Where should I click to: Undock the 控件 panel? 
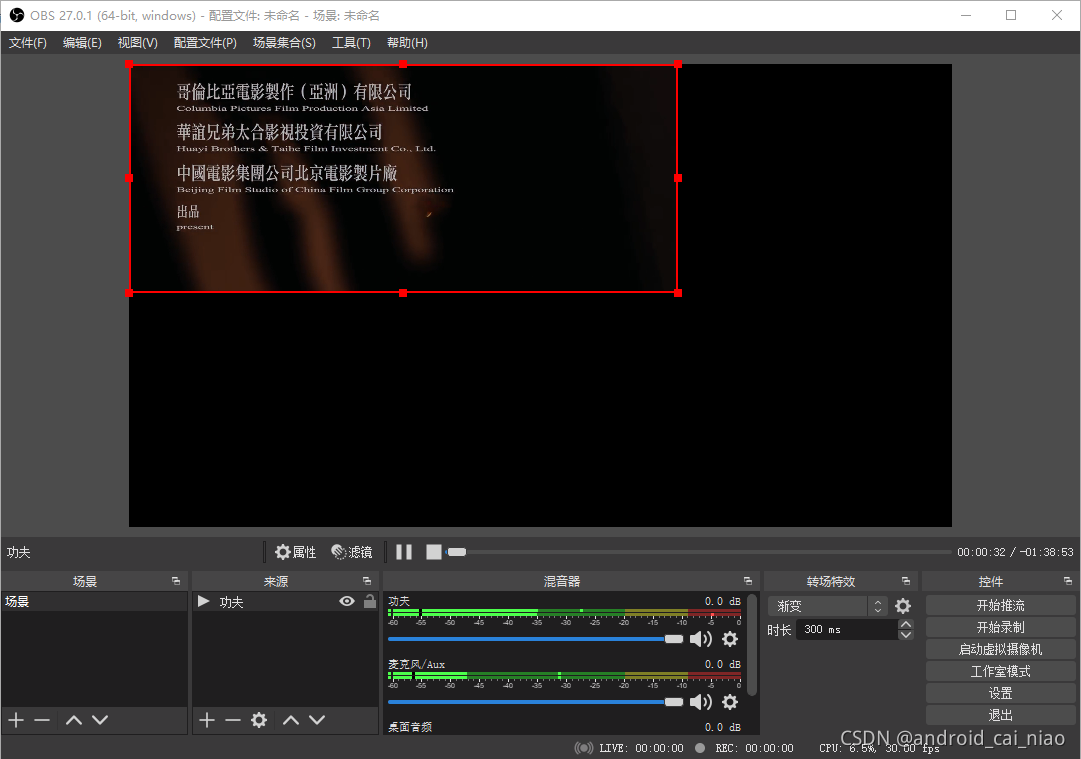pyautogui.click(x=1068, y=581)
